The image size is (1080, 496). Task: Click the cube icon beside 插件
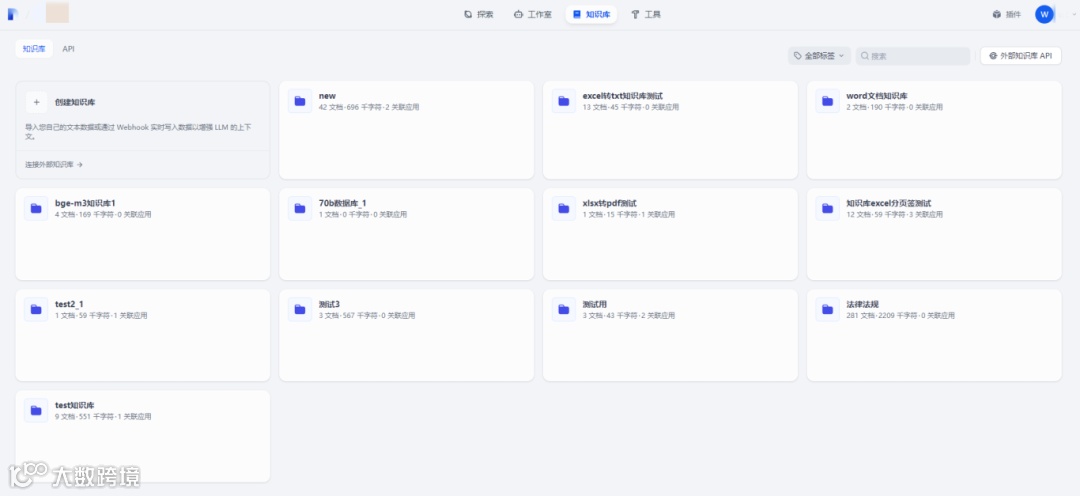996,14
